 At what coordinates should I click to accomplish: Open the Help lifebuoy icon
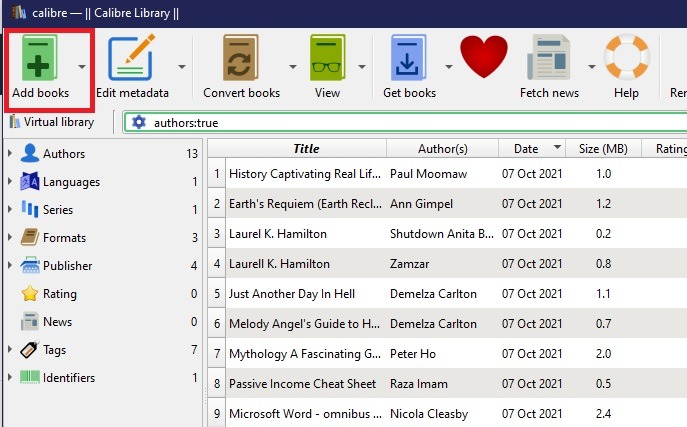coord(627,57)
